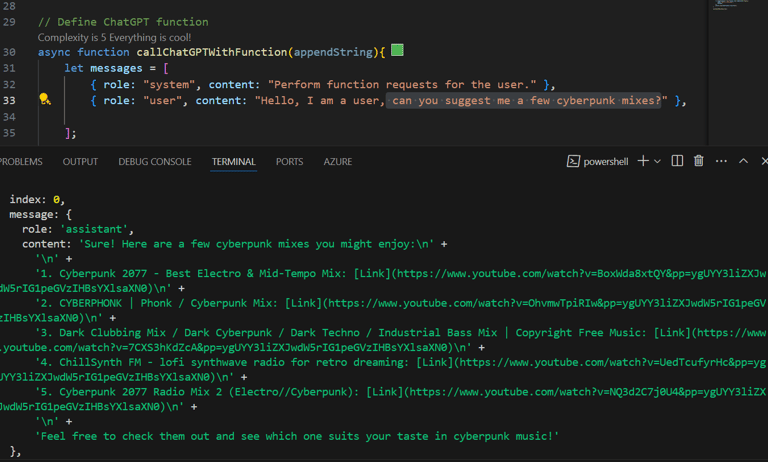The image size is (768, 462).
Task: Open the PROBLEMS panel tab
Action: pyautogui.click(x=21, y=162)
